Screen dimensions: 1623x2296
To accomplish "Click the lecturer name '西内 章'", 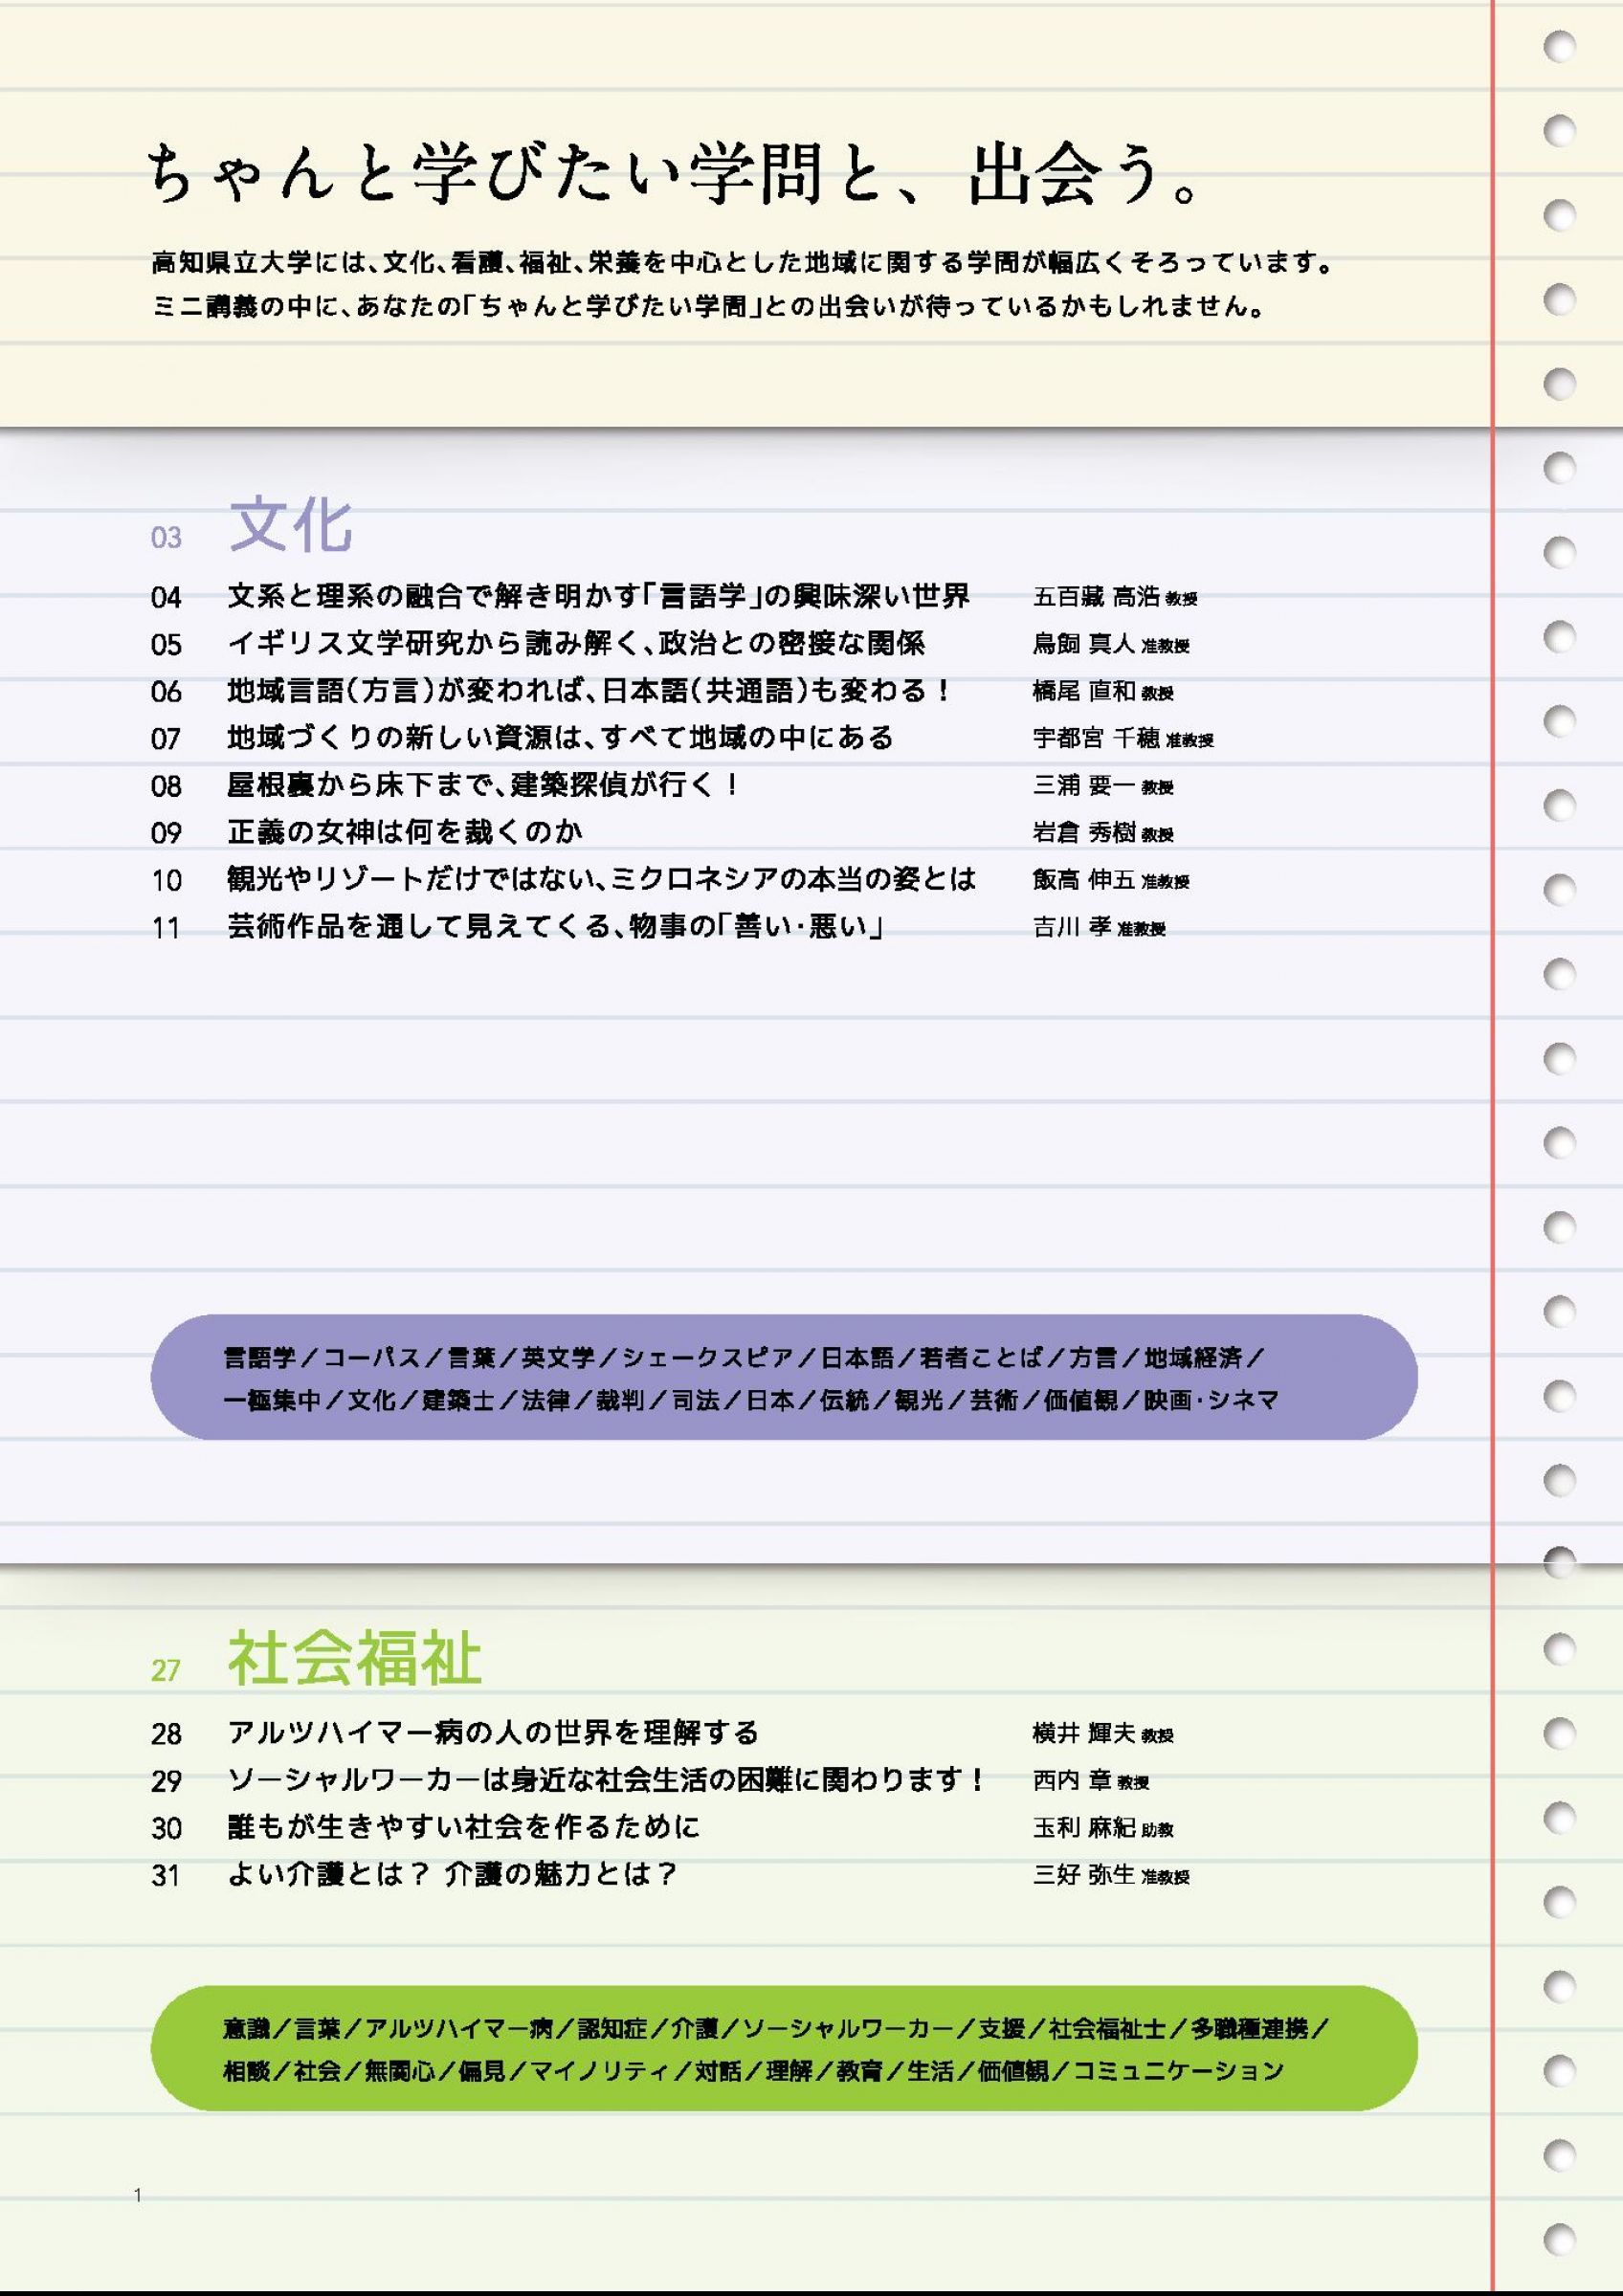I will pyautogui.click(x=1072, y=1780).
